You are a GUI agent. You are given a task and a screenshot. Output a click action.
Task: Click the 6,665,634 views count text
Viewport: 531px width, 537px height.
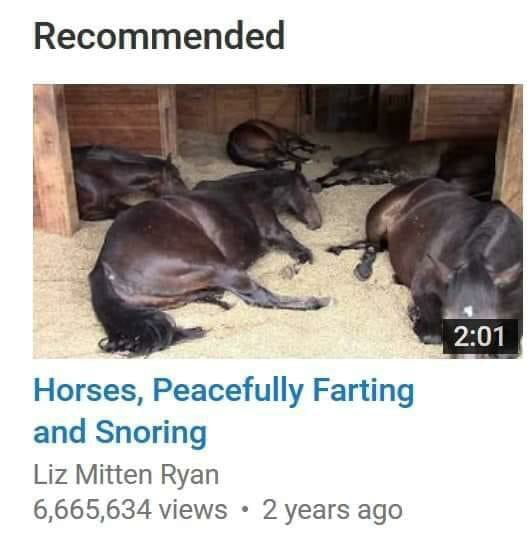(x=130, y=509)
